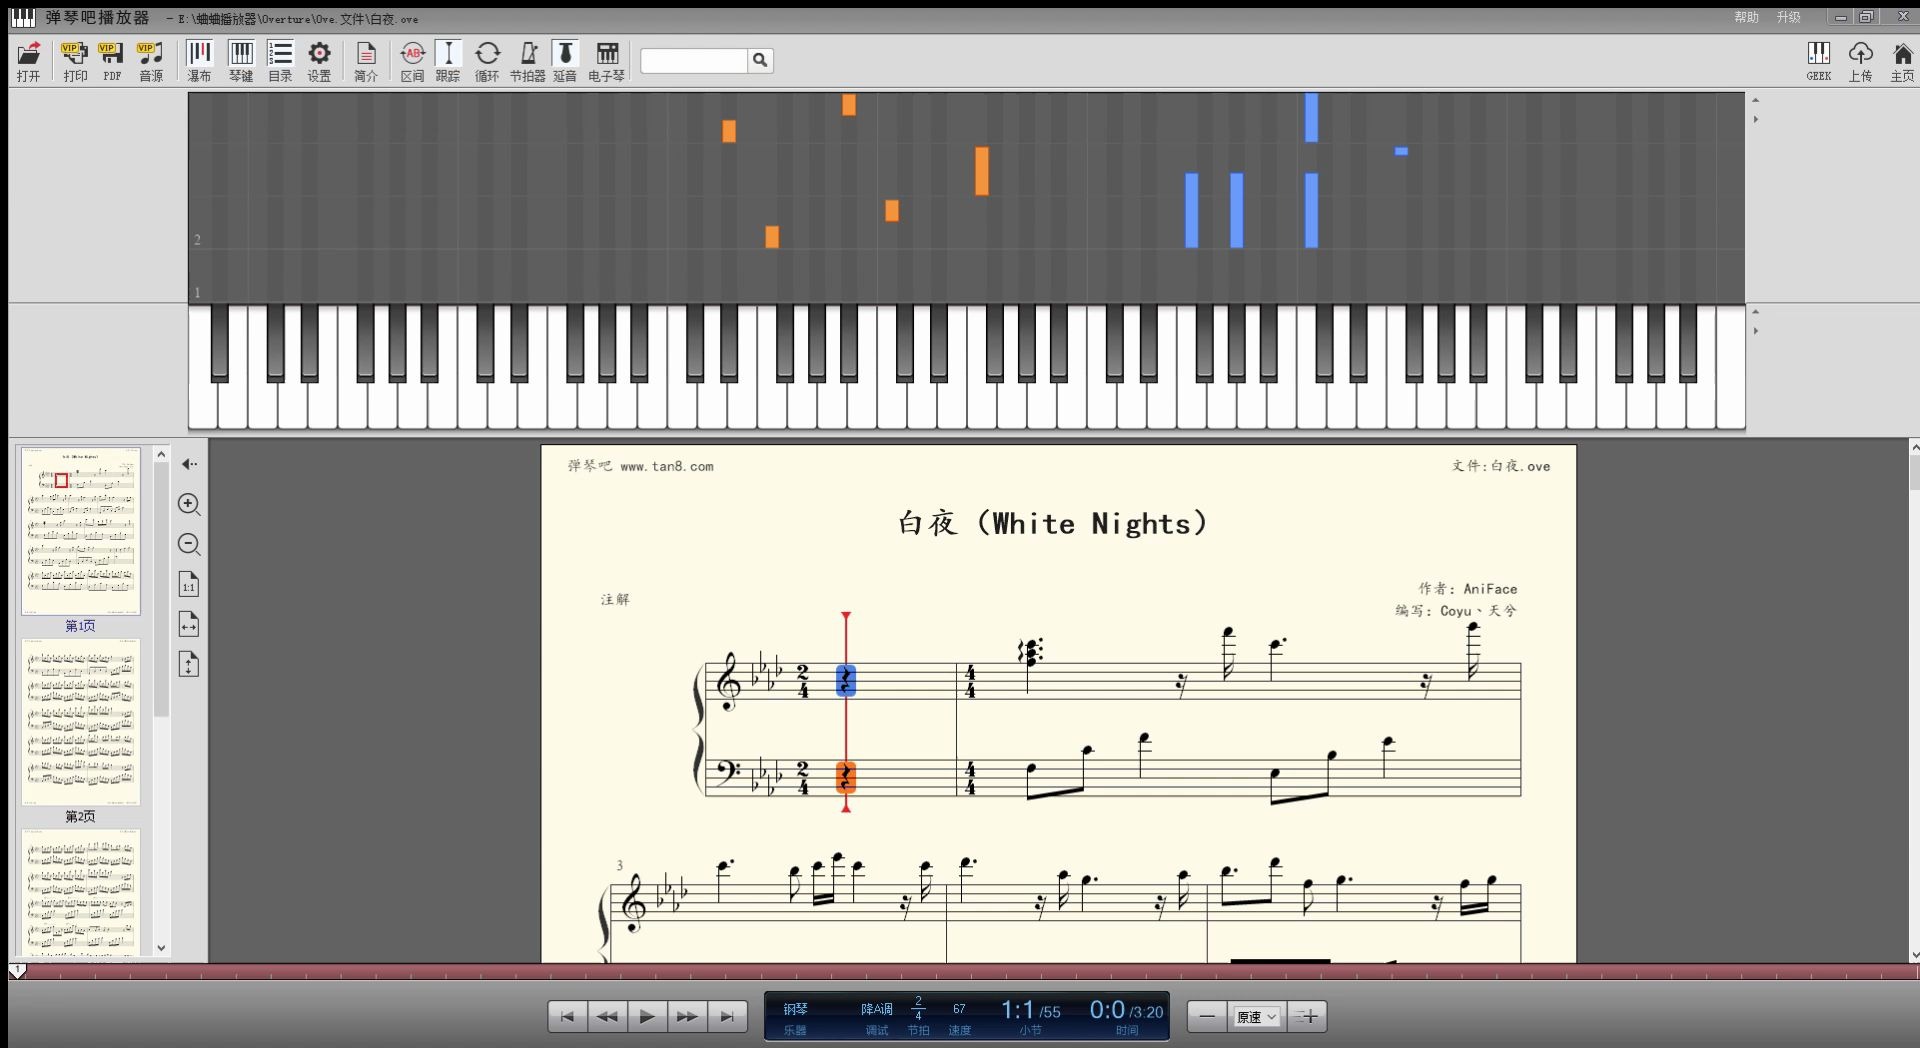Toggle 延音 sustain pedal
The height and width of the screenshot is (1048, 1920).
[565, 61]
